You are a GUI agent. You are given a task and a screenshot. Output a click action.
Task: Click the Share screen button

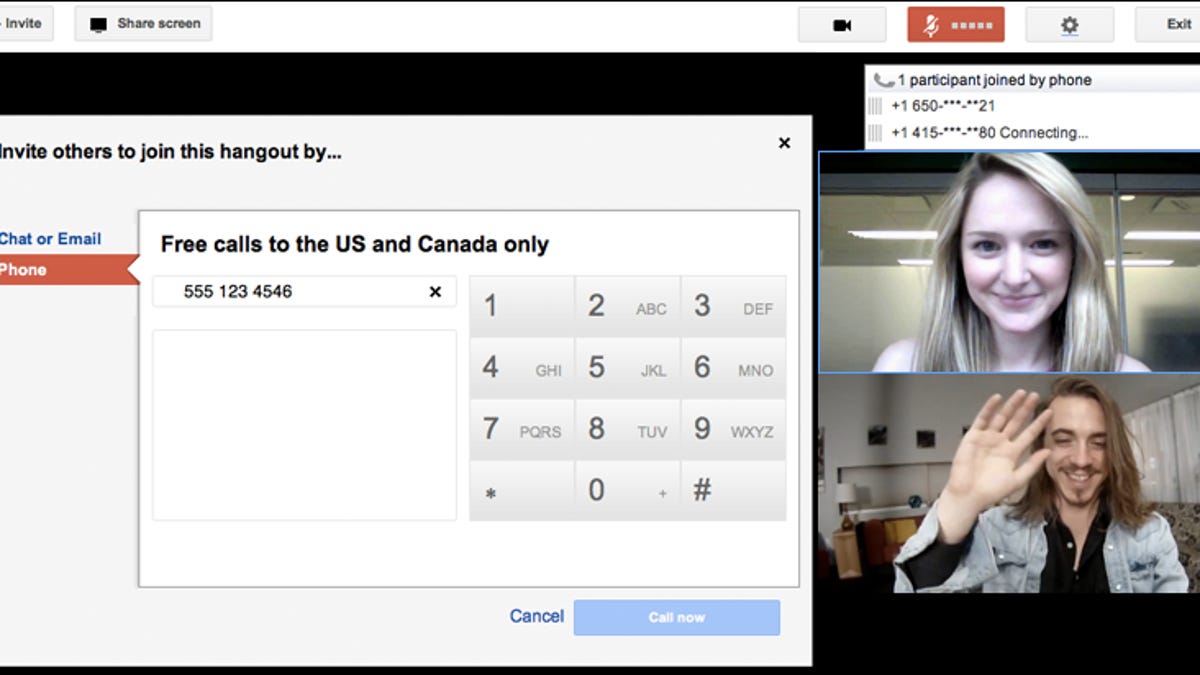[143, 24]
